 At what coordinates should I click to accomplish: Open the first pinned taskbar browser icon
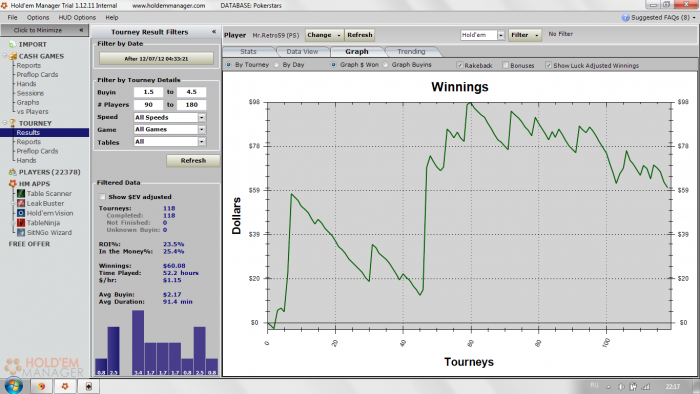click(42, 386)
